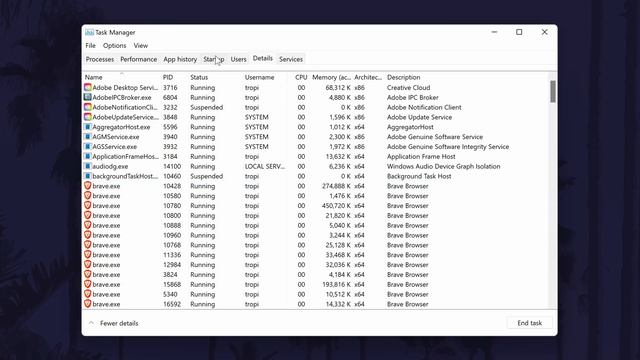
Task: Open the File menu
Action: pyautogui.click(x=91, y=45)
